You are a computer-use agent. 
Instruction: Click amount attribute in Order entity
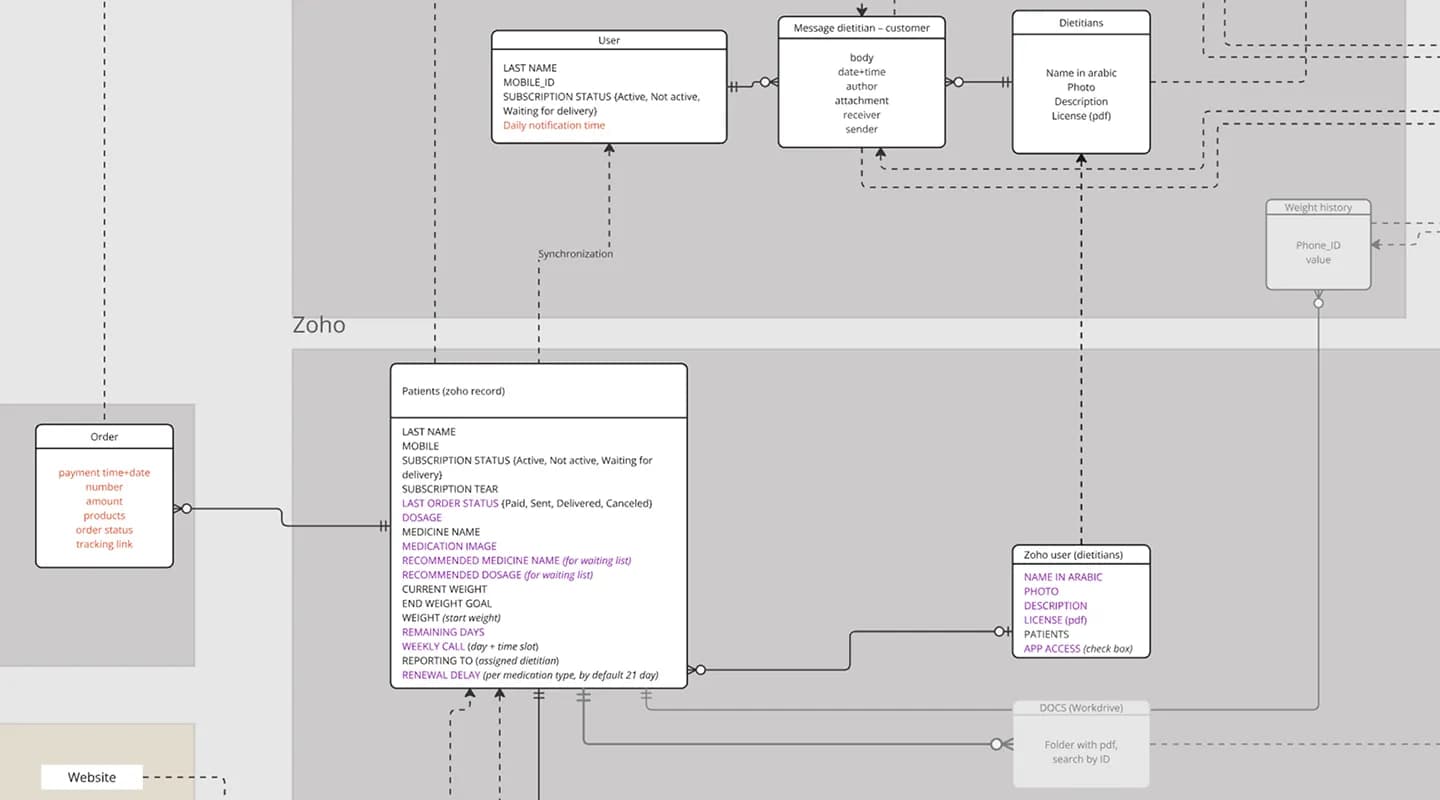pos(104,501)
